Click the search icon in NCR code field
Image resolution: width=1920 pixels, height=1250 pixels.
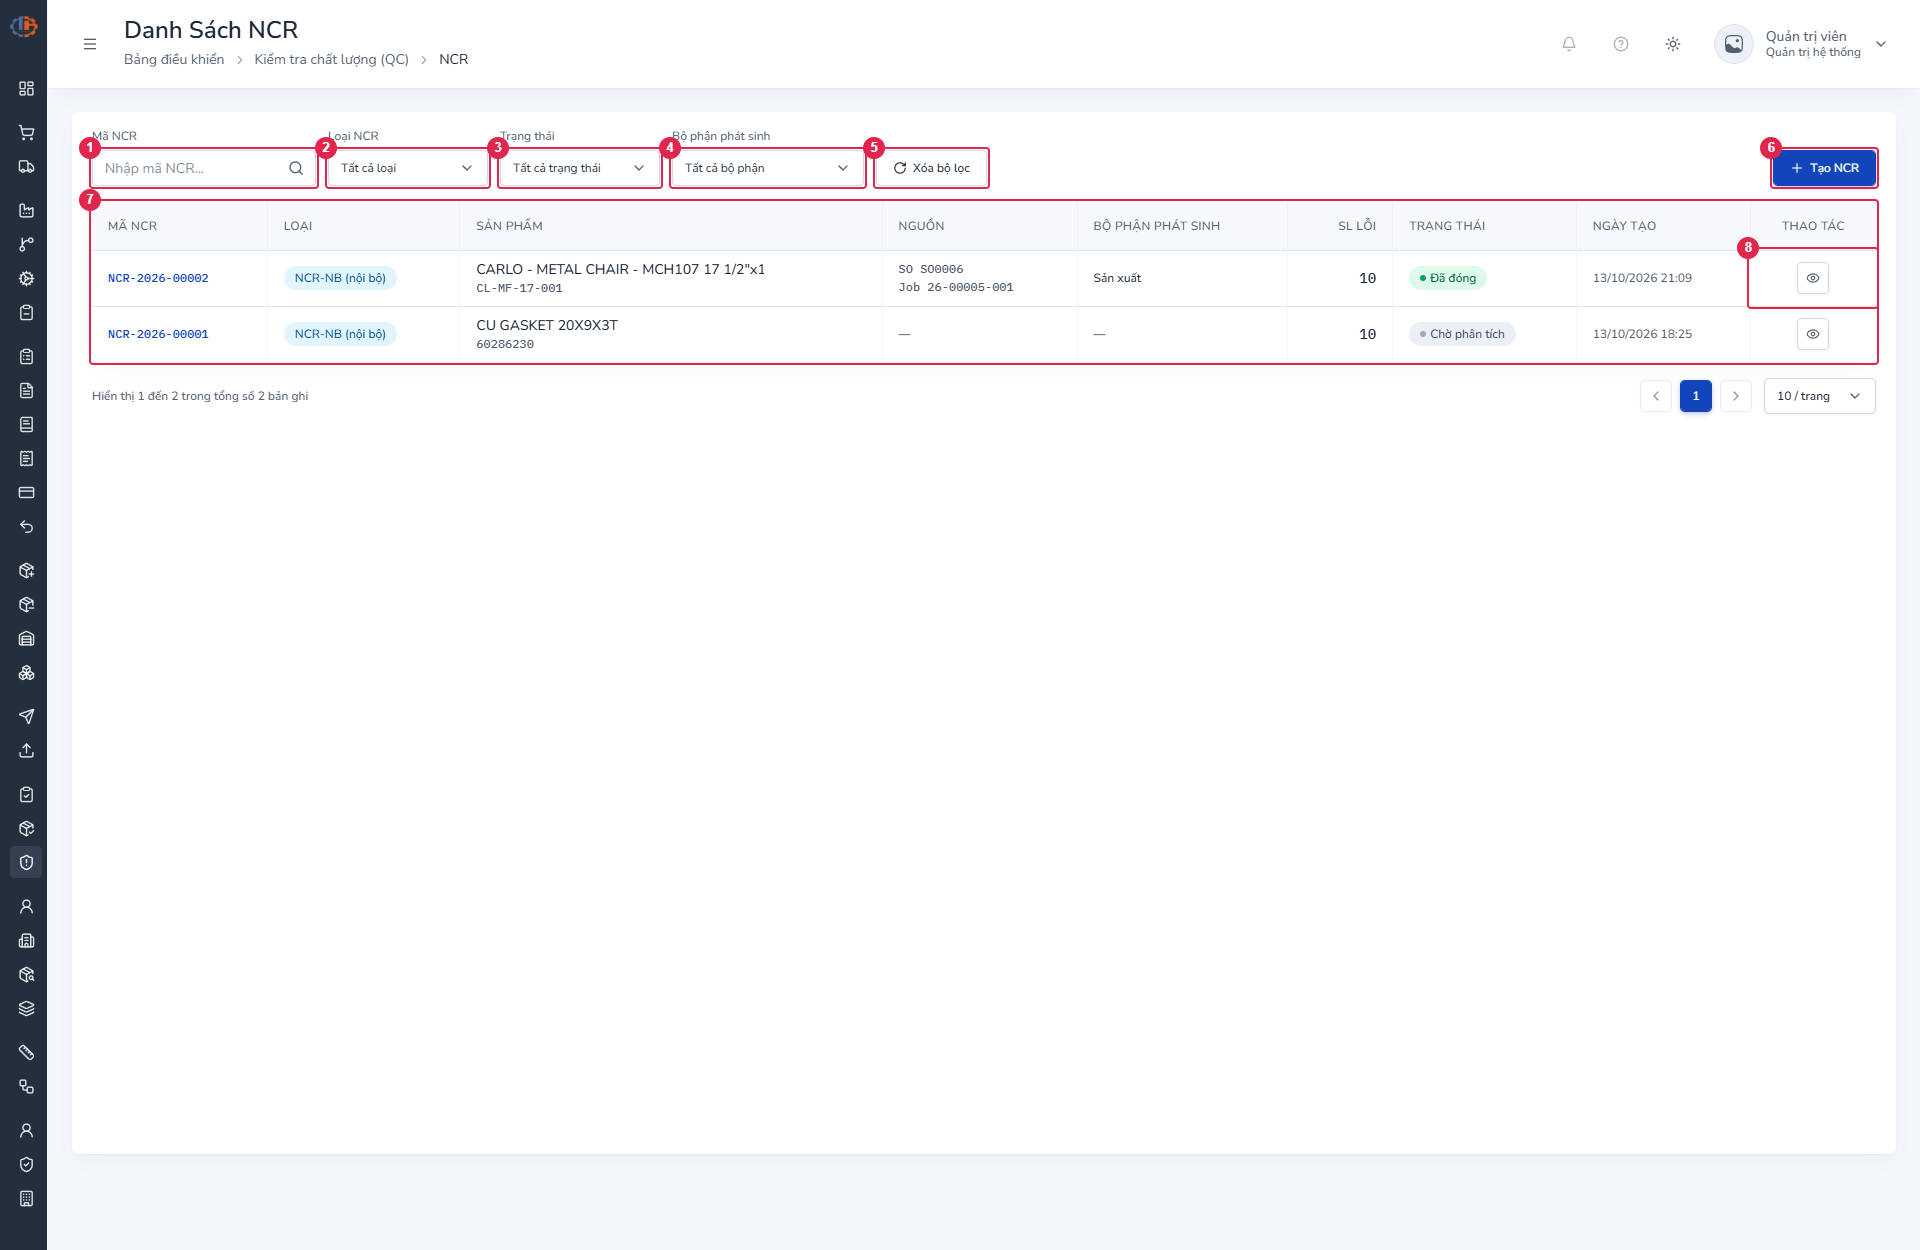pos(296,168)
